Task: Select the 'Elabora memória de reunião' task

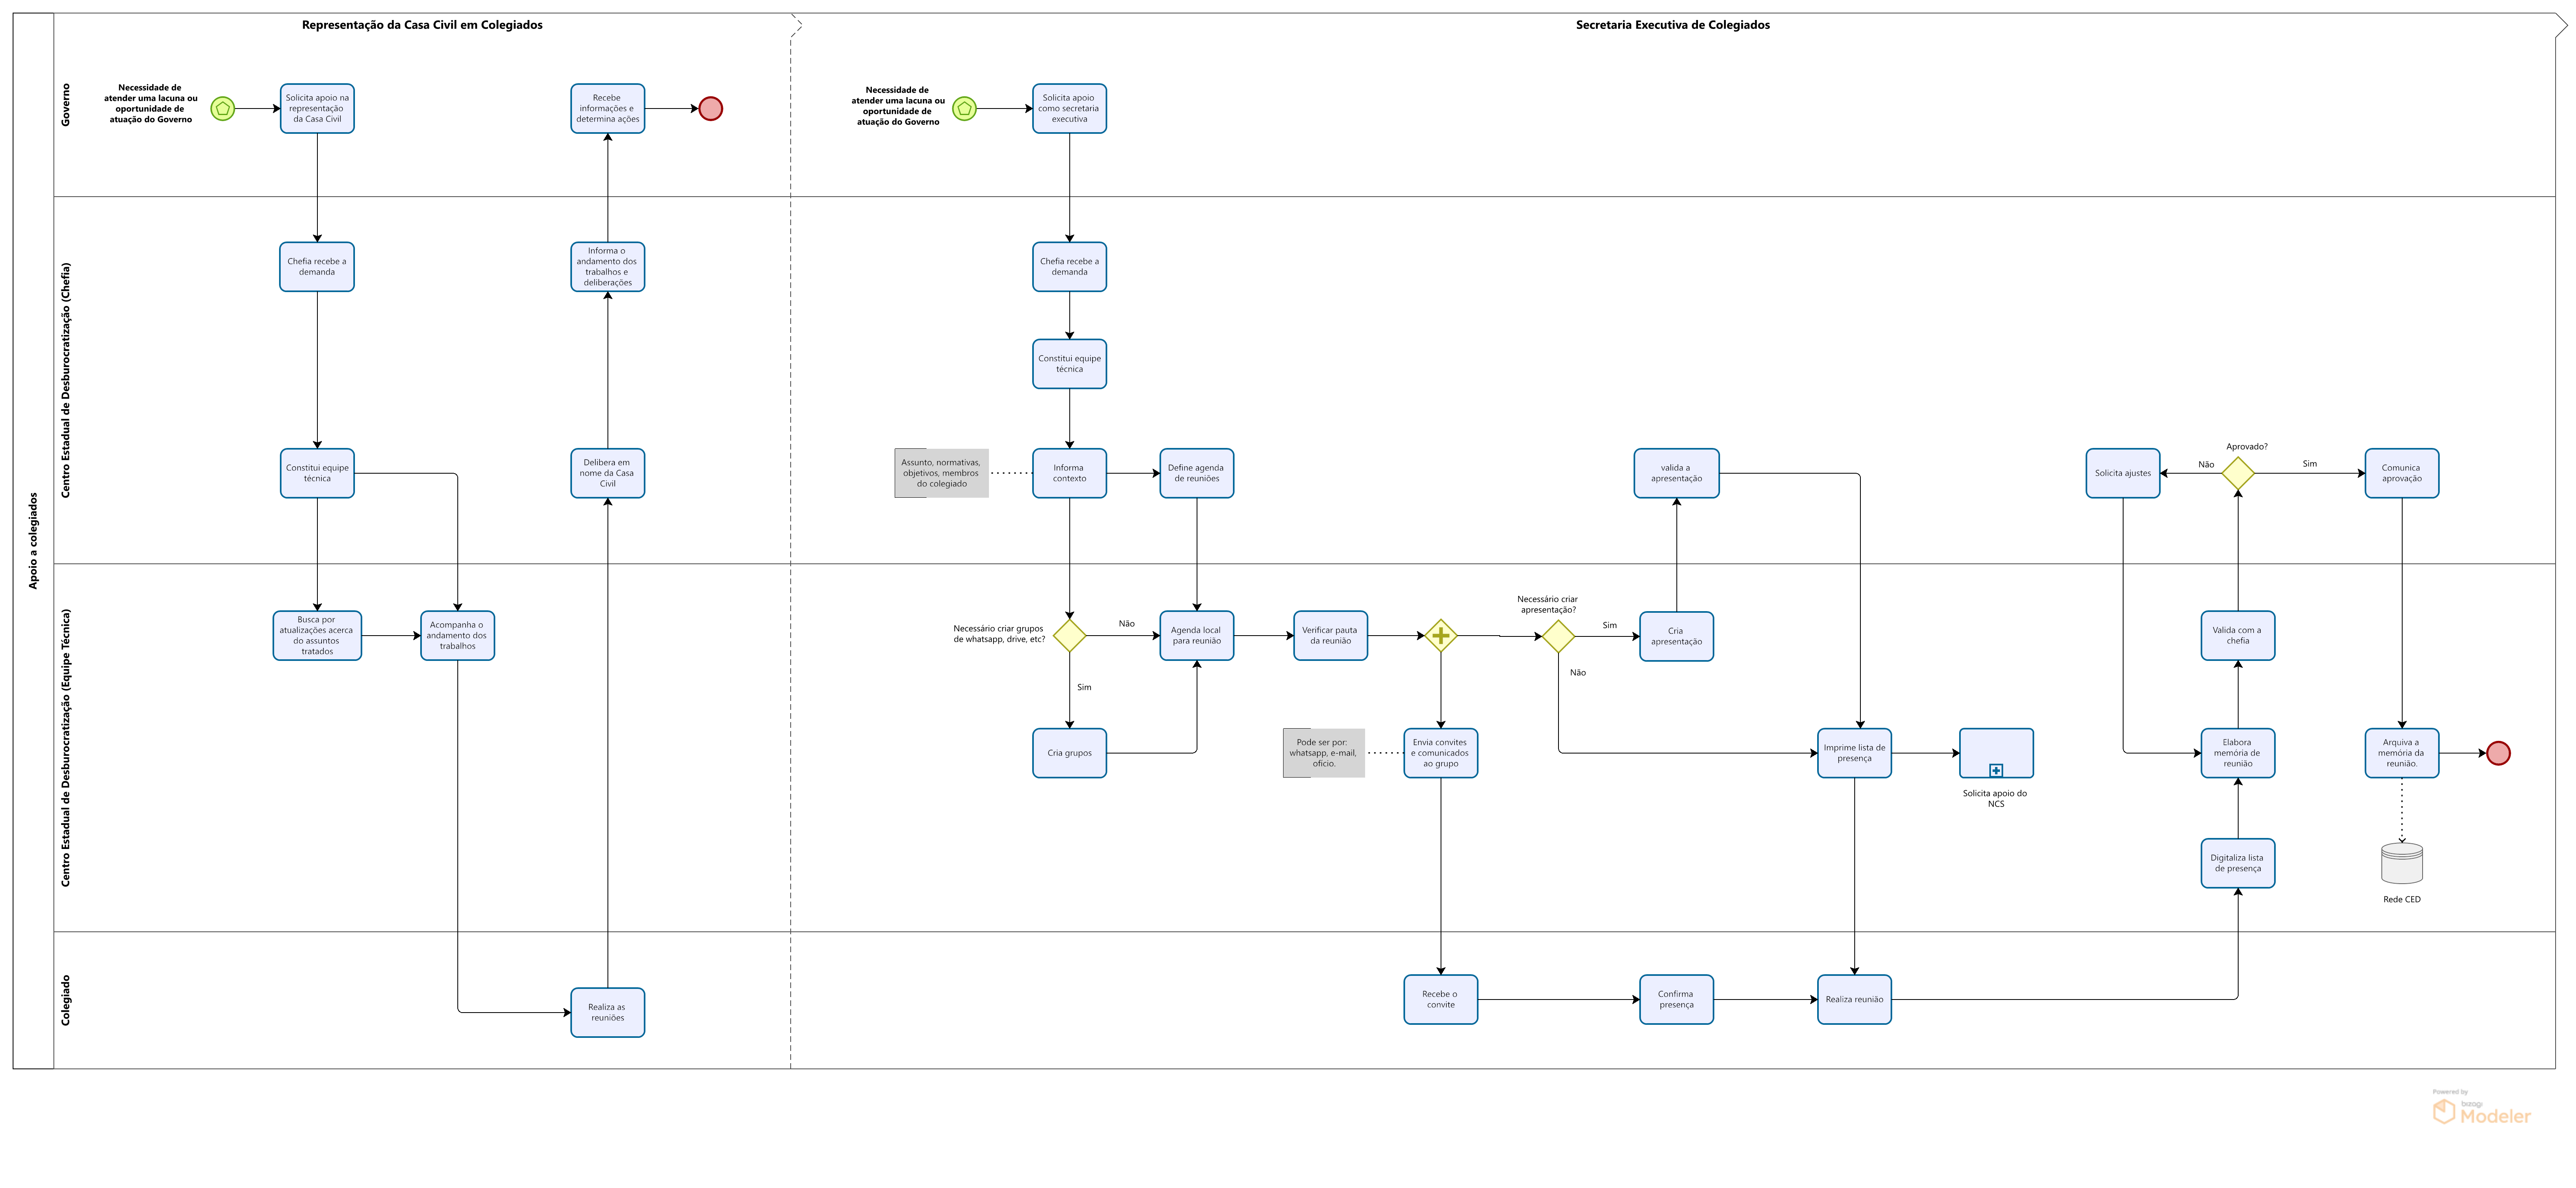Action: tap(2238, 753)
